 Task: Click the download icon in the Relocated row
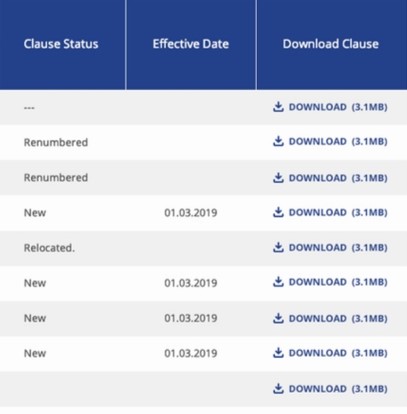[x=278, y=247]
